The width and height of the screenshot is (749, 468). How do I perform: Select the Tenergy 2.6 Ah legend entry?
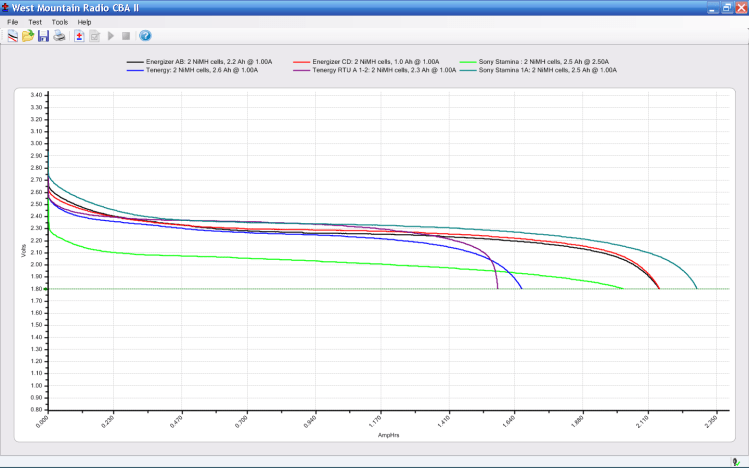(193, 70)
